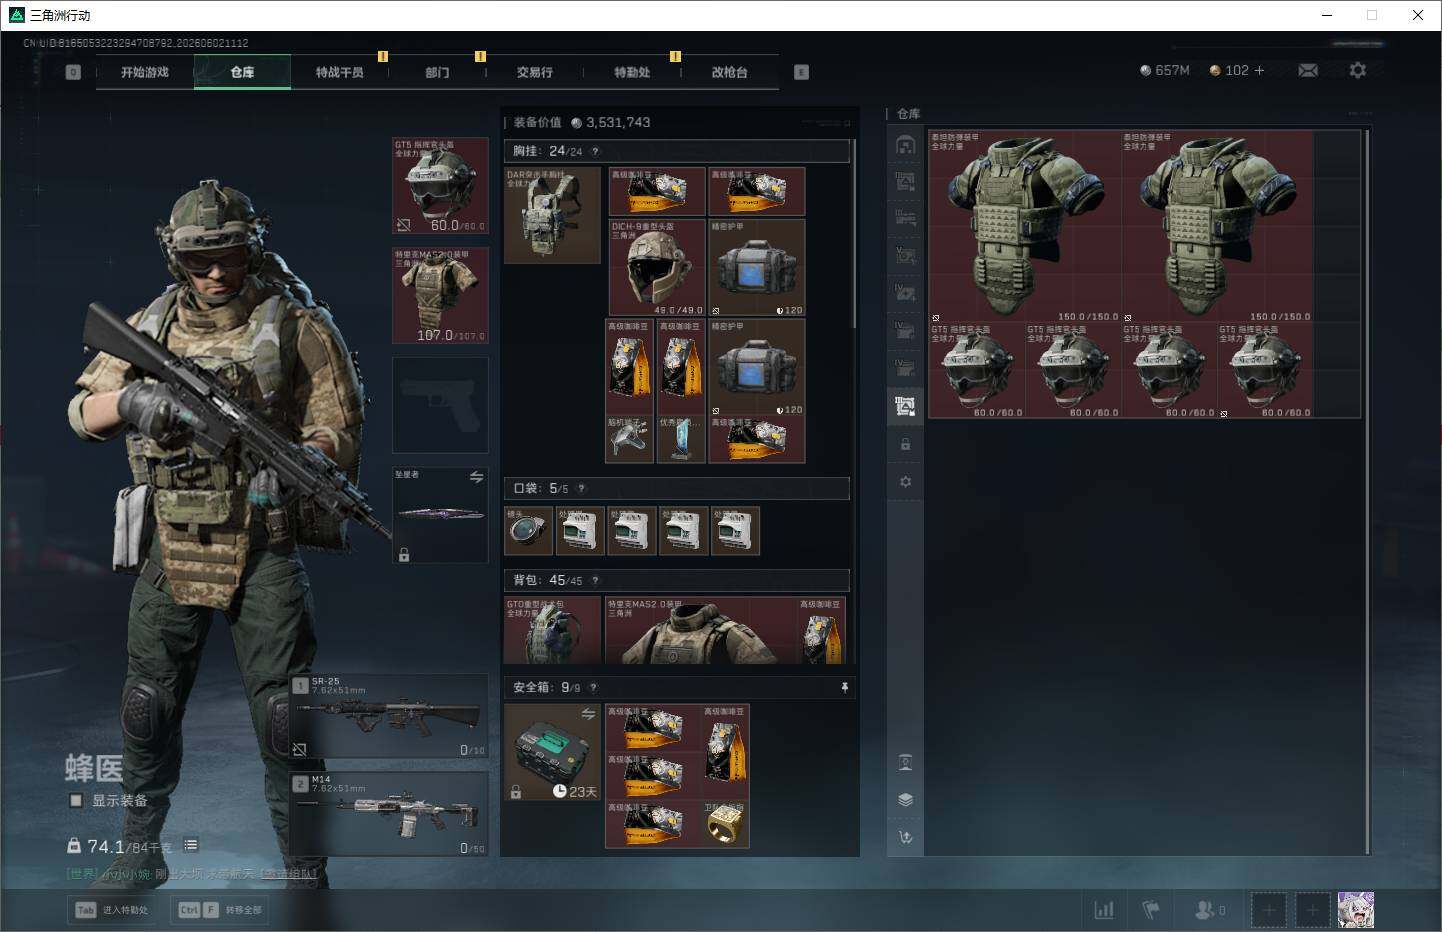Select the 仓库 tab
The height and width of the screenshot is (932, 1442).
[242, 72]
